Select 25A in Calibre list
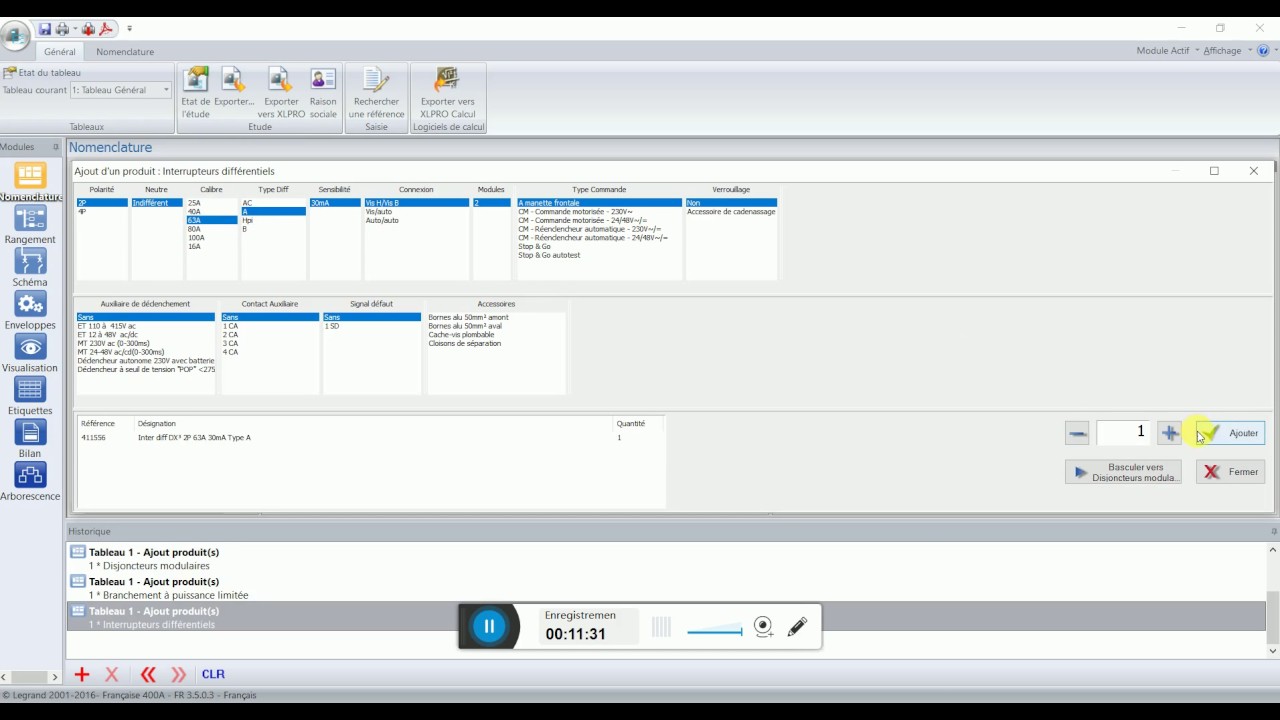1280x720 pixels. coord(211,203)
